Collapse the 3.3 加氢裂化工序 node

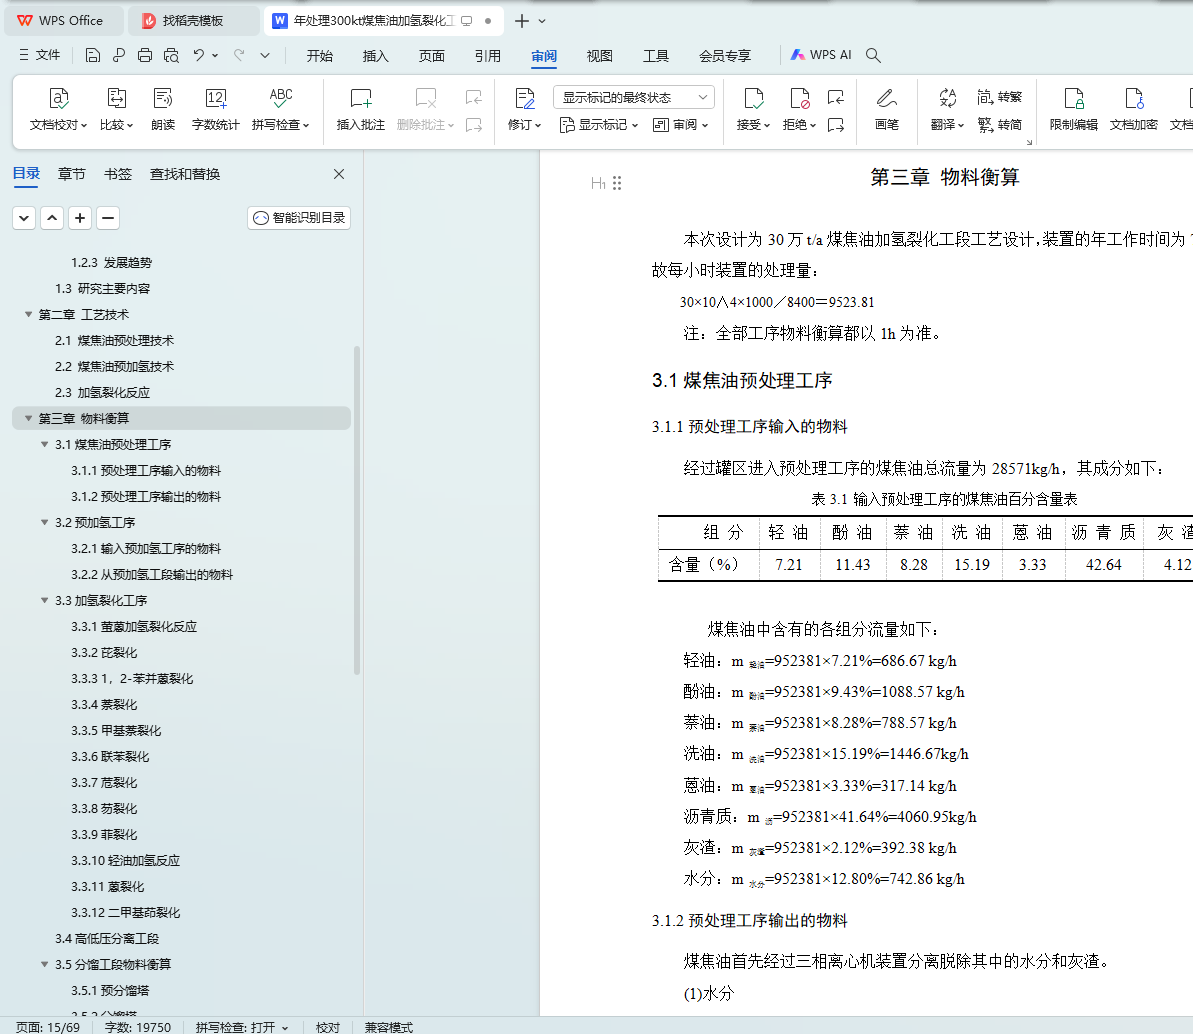pyautogui.click(x=44, y=600)
